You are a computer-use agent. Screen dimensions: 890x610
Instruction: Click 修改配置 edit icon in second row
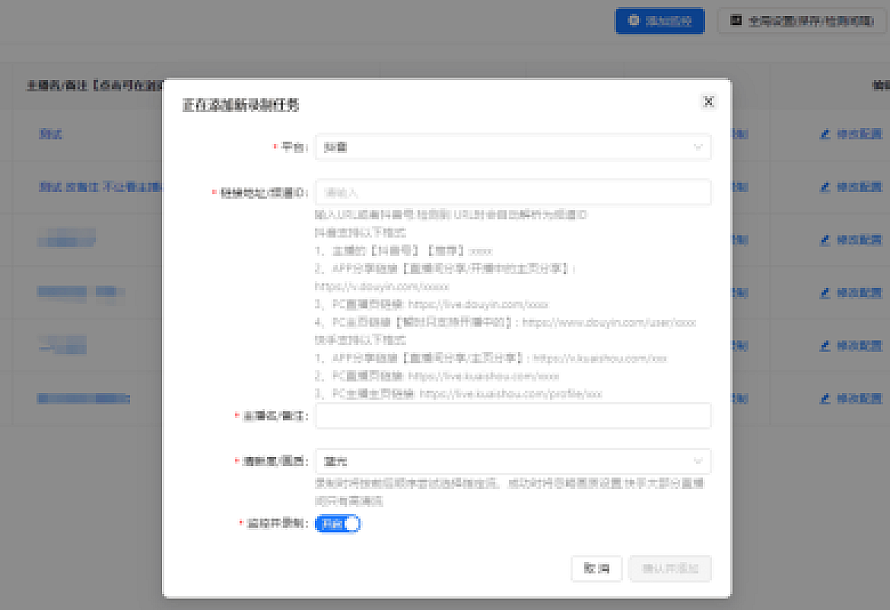825,186
